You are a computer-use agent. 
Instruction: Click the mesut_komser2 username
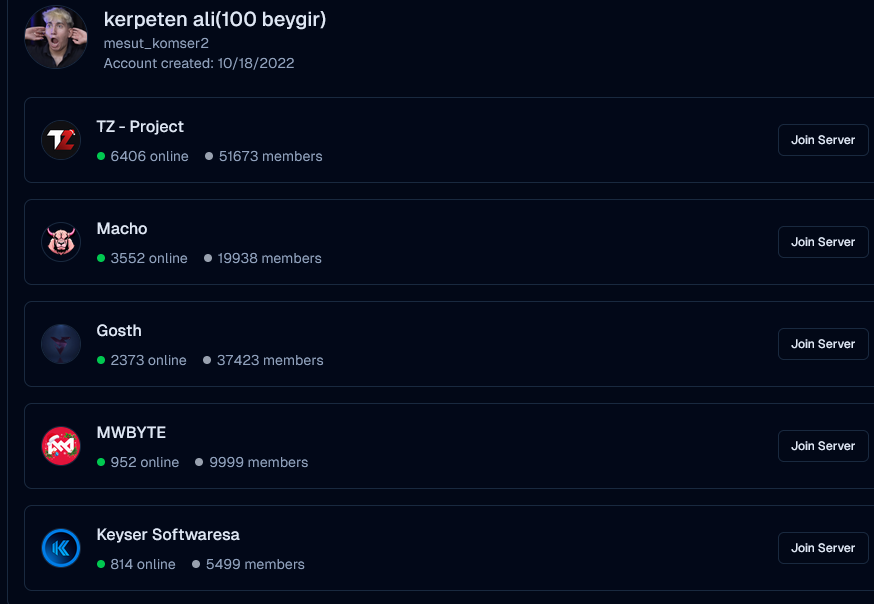click(x=156, y=43)
